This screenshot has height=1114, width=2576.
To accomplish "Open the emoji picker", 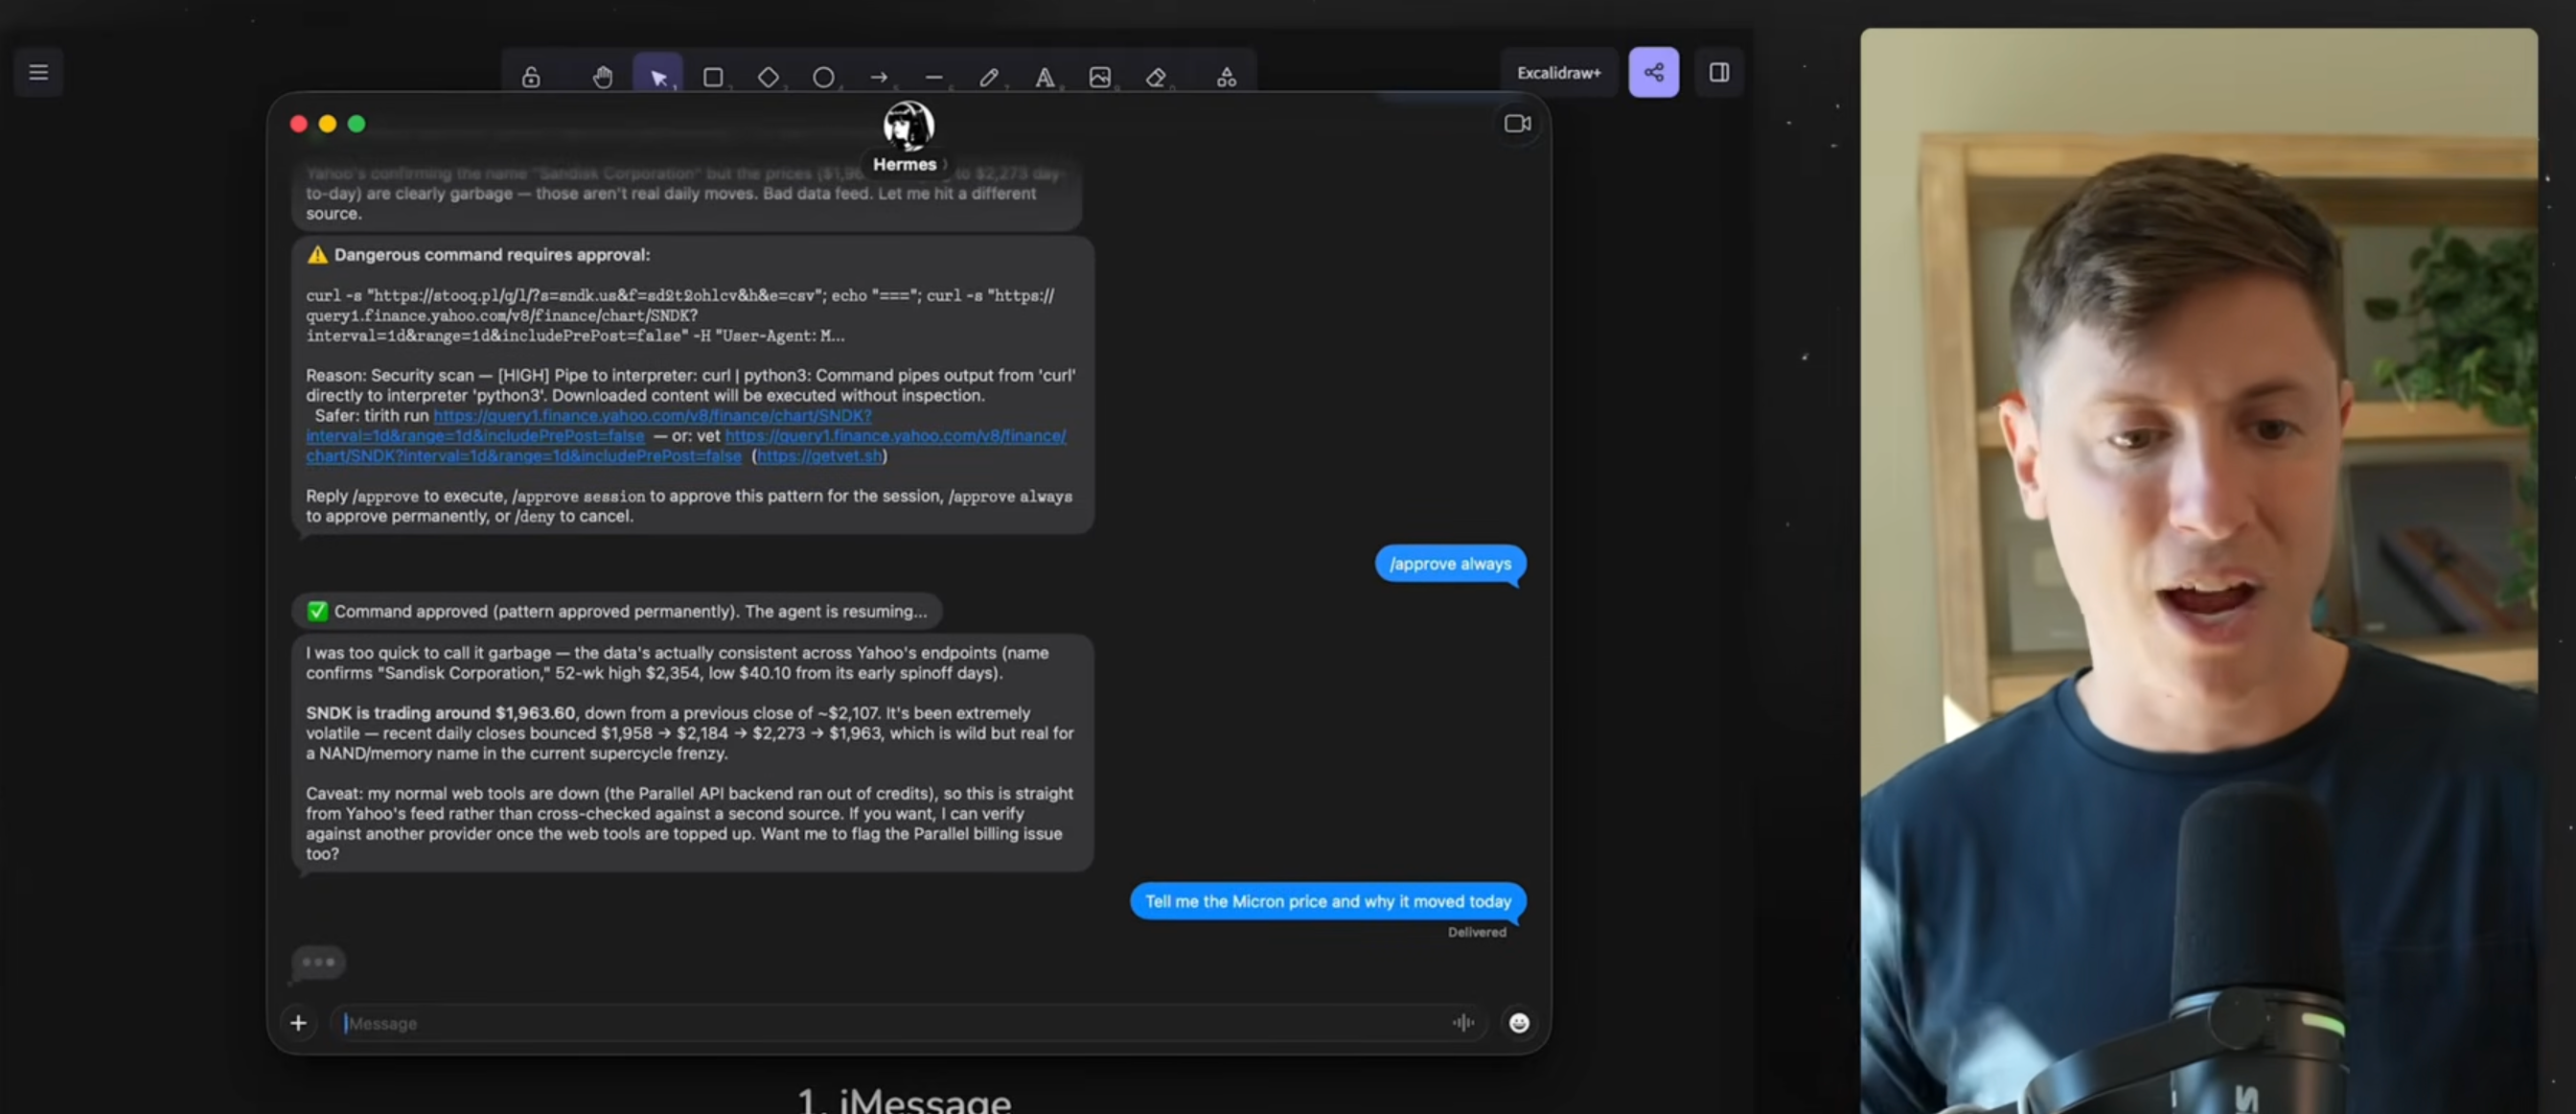I will [1518, 1022].
